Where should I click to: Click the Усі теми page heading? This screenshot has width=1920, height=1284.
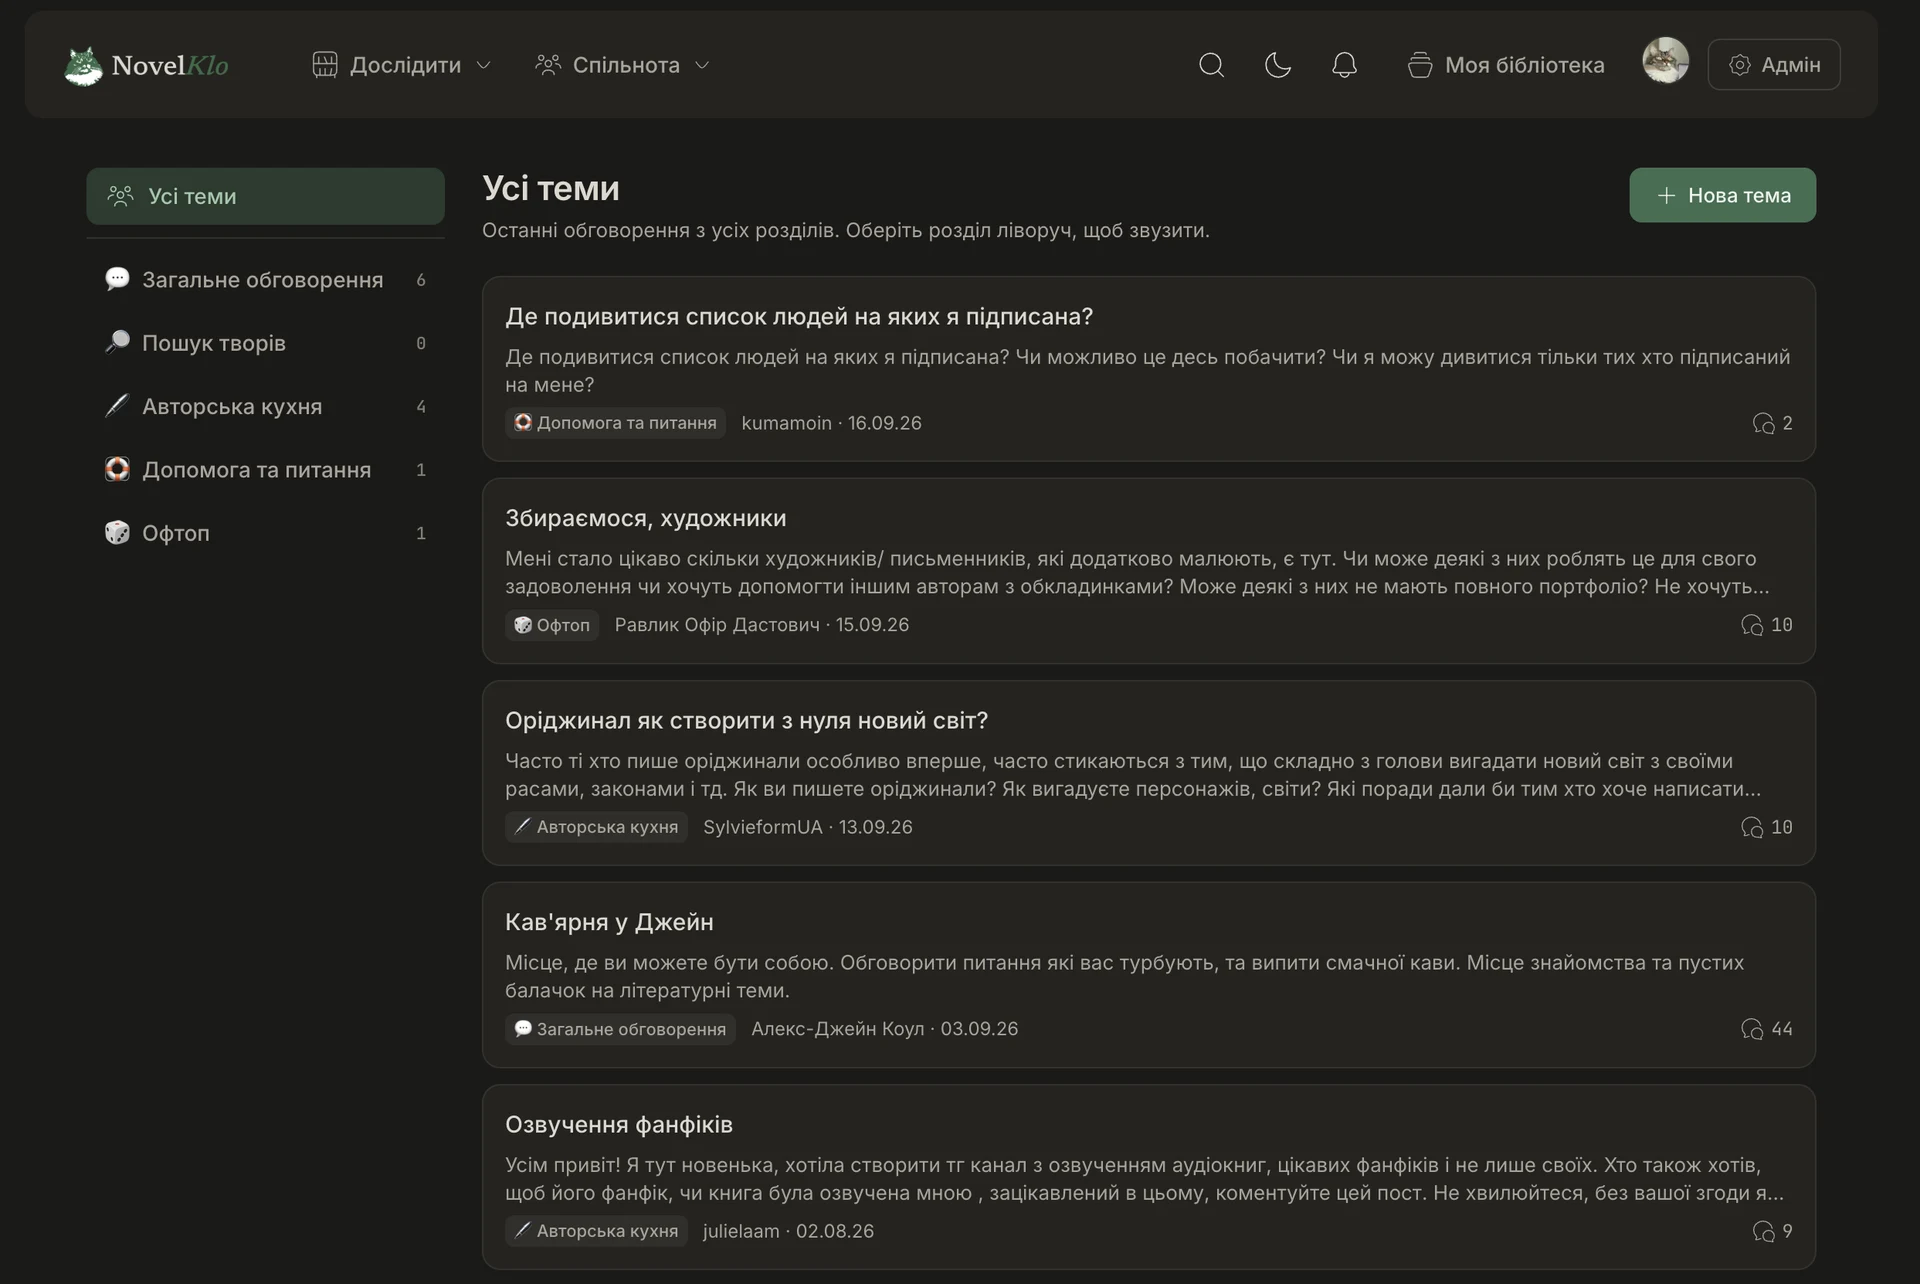(x=551, y=188)
